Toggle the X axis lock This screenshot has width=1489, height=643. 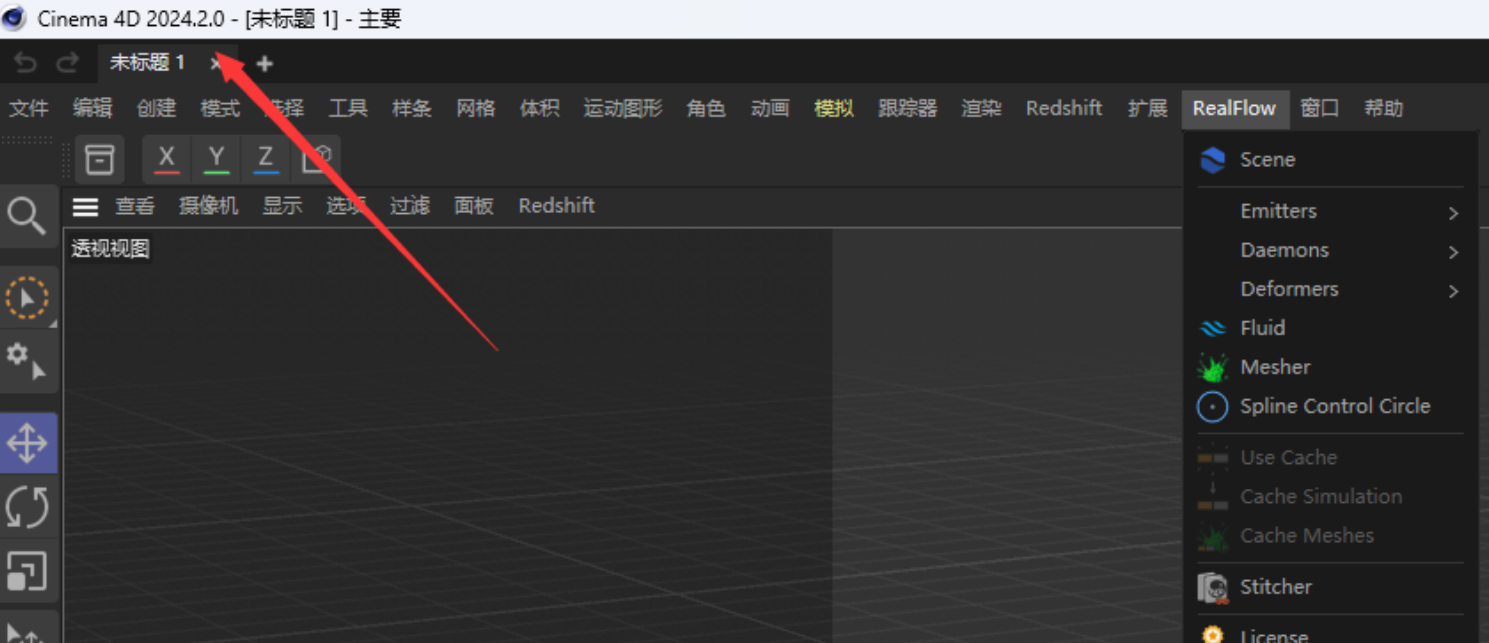167,159
